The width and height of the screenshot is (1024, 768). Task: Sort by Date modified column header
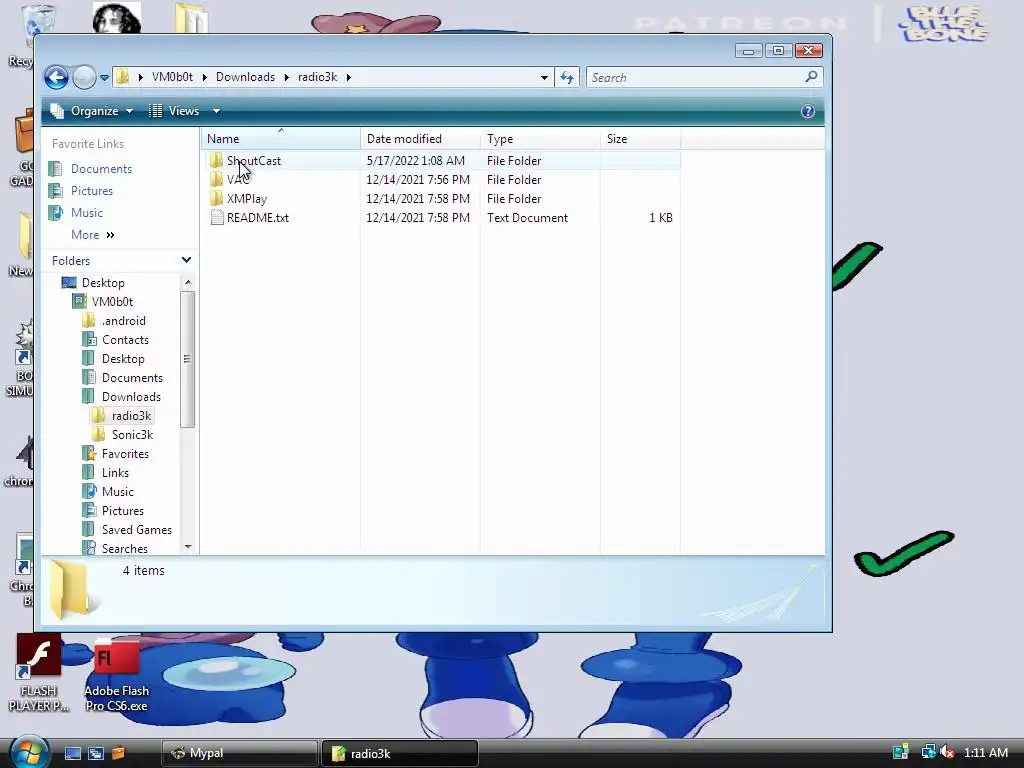[x=420, y=138]
